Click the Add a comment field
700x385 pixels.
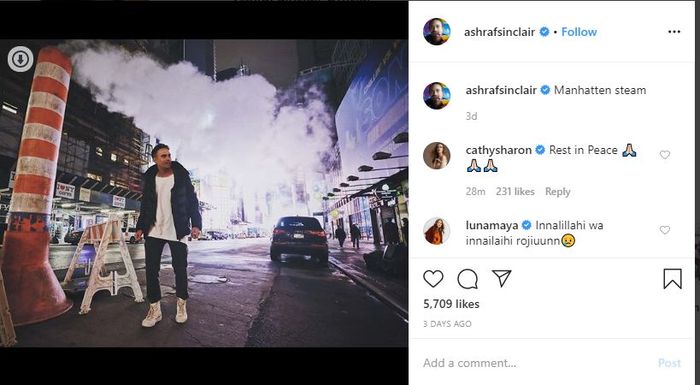click(x=536, y=363)
